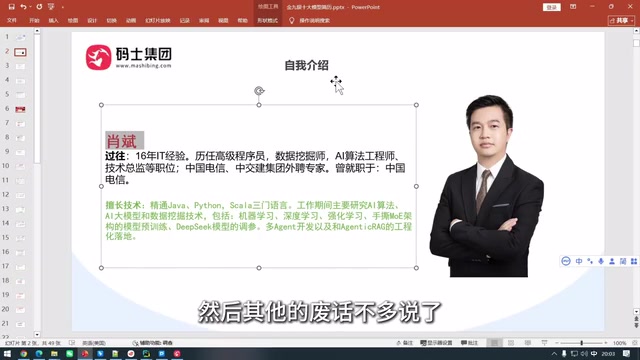Switch to the 开始 (Home) ribbon tab
640x360 pixels.
pyautogui.click(x=34, y=20)
